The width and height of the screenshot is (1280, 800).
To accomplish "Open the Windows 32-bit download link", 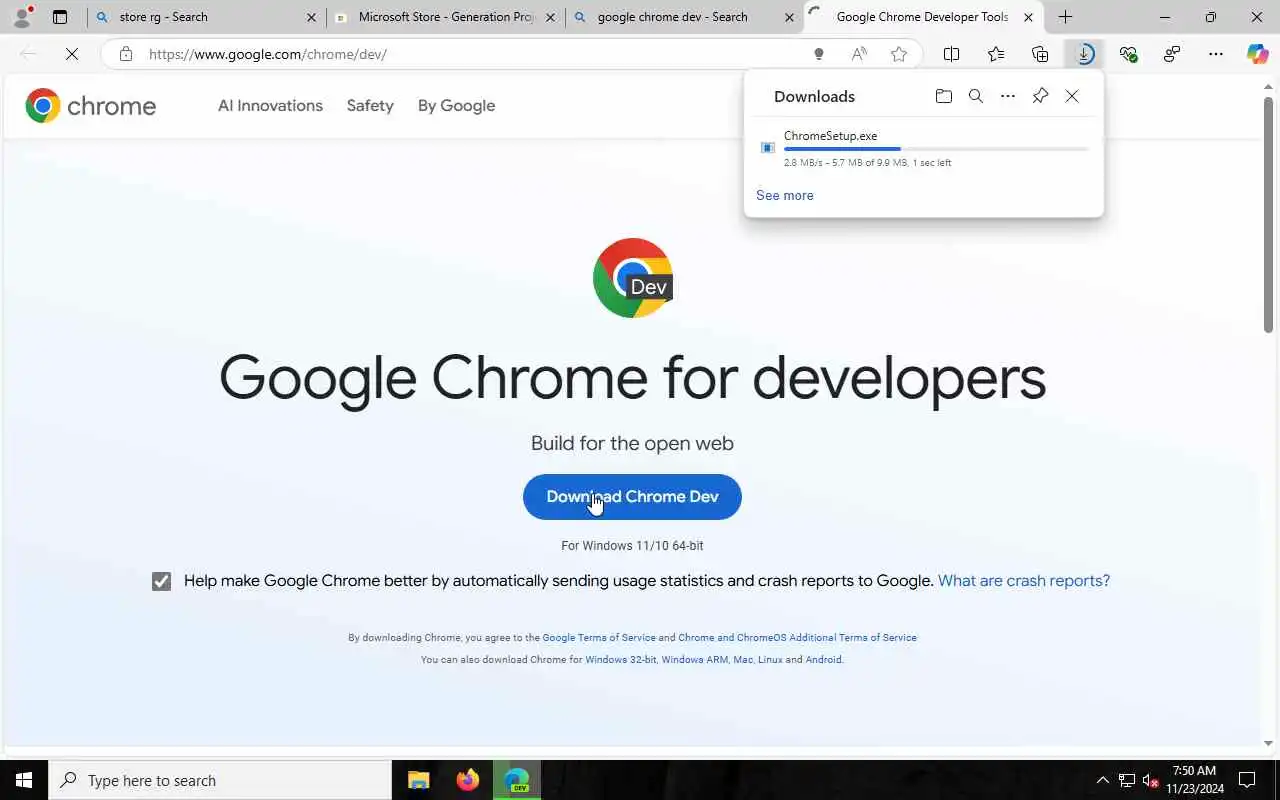I will coord(621,660).
